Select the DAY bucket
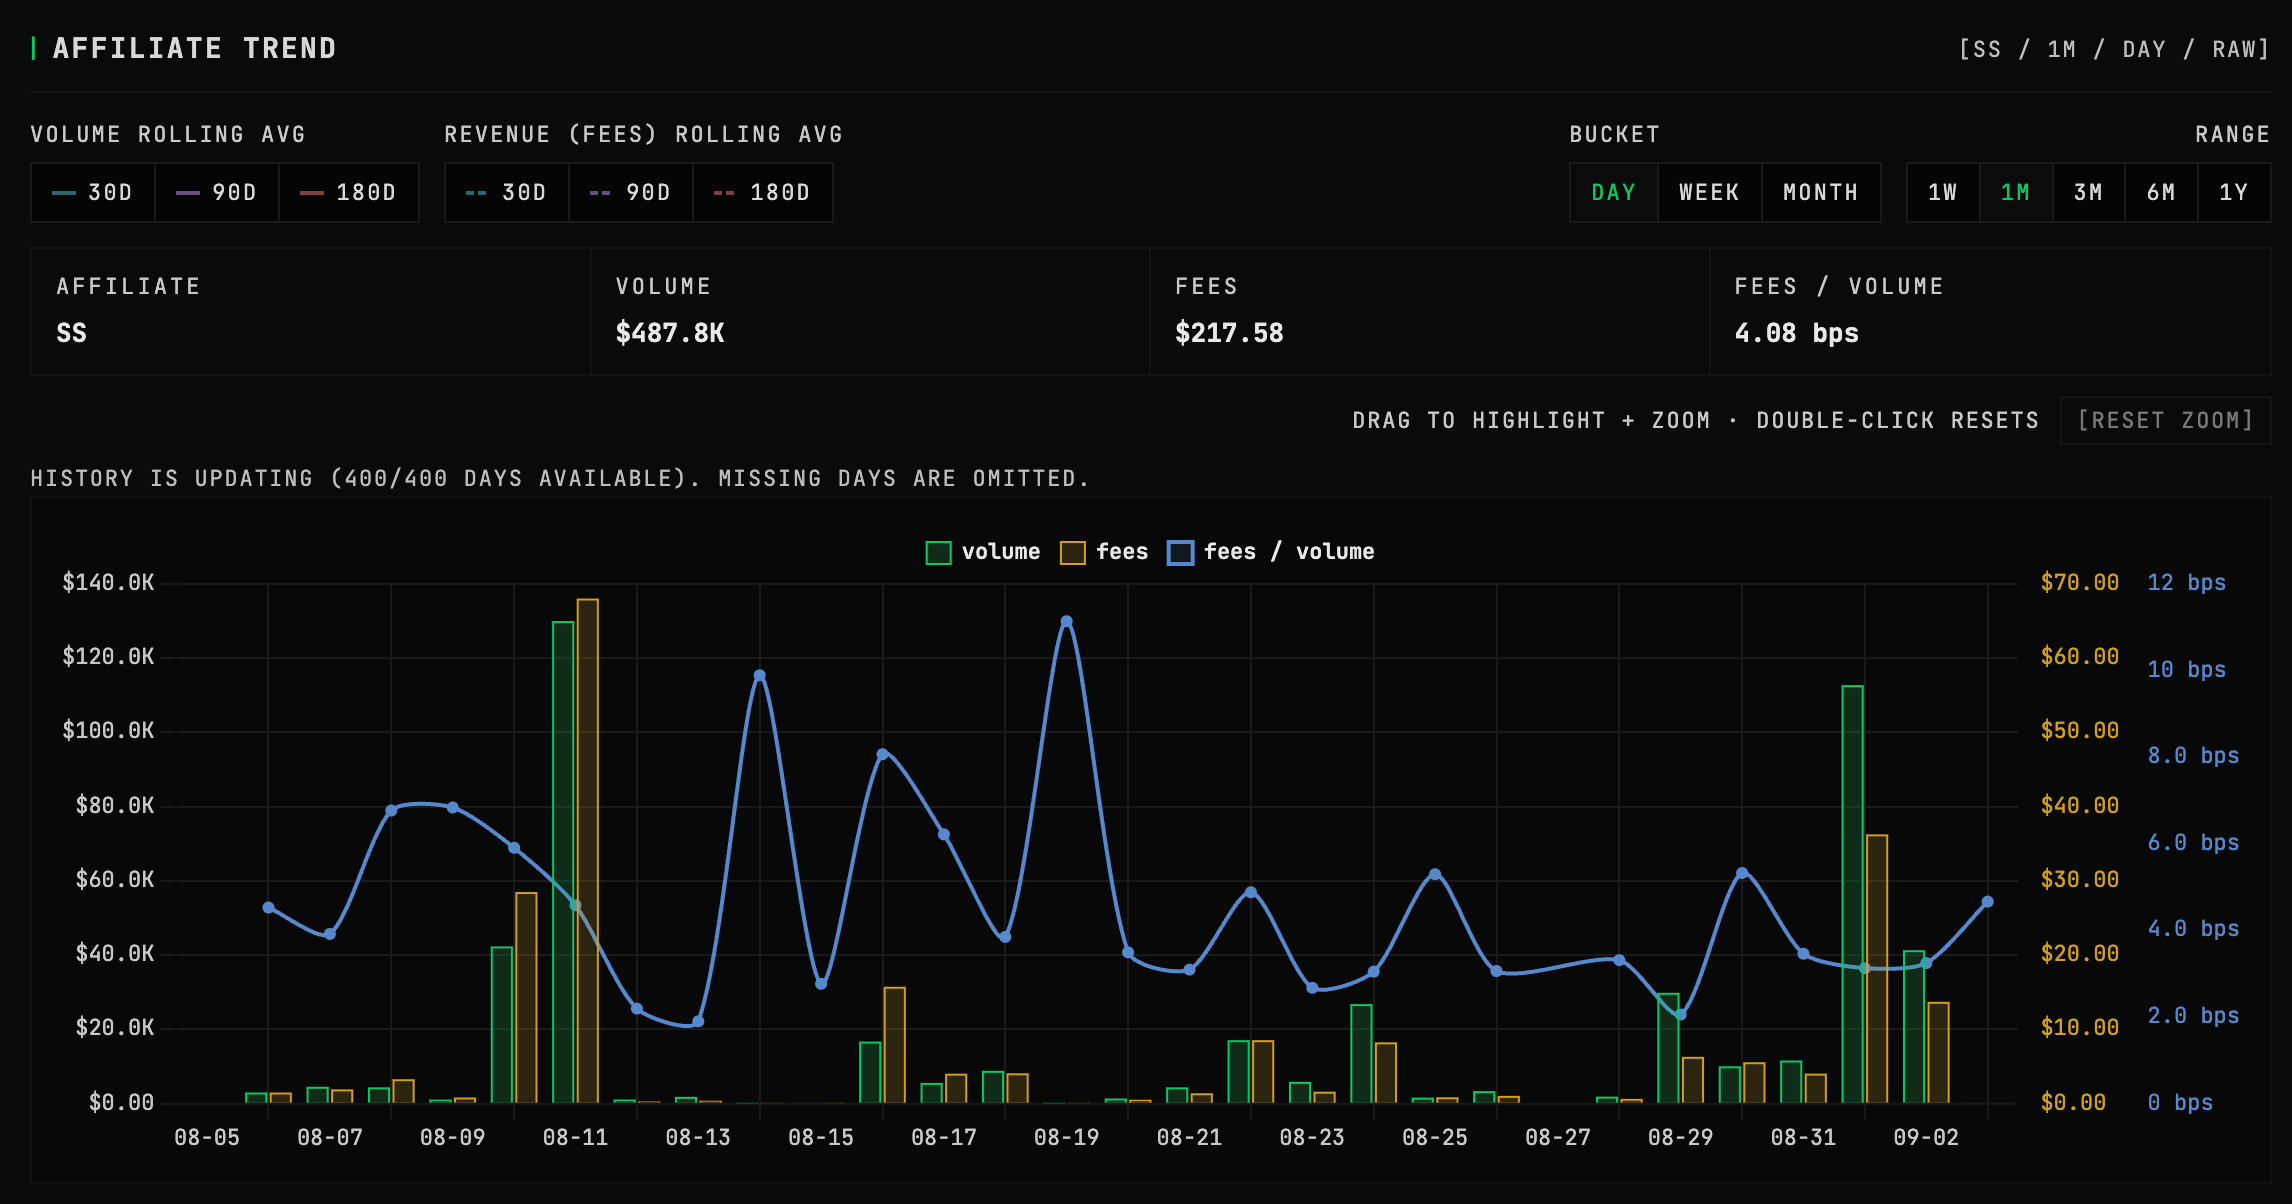 pos(1614,192)
